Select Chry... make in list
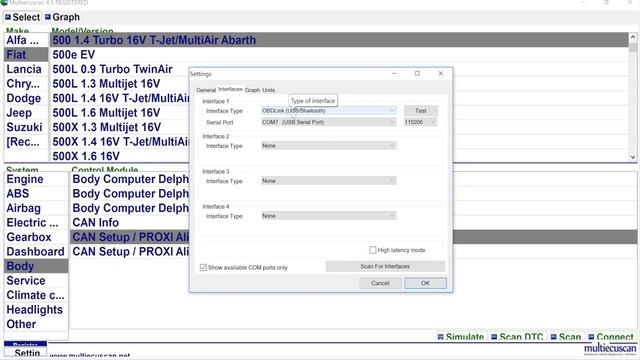 pyautogui.click(x=26, y=84)
